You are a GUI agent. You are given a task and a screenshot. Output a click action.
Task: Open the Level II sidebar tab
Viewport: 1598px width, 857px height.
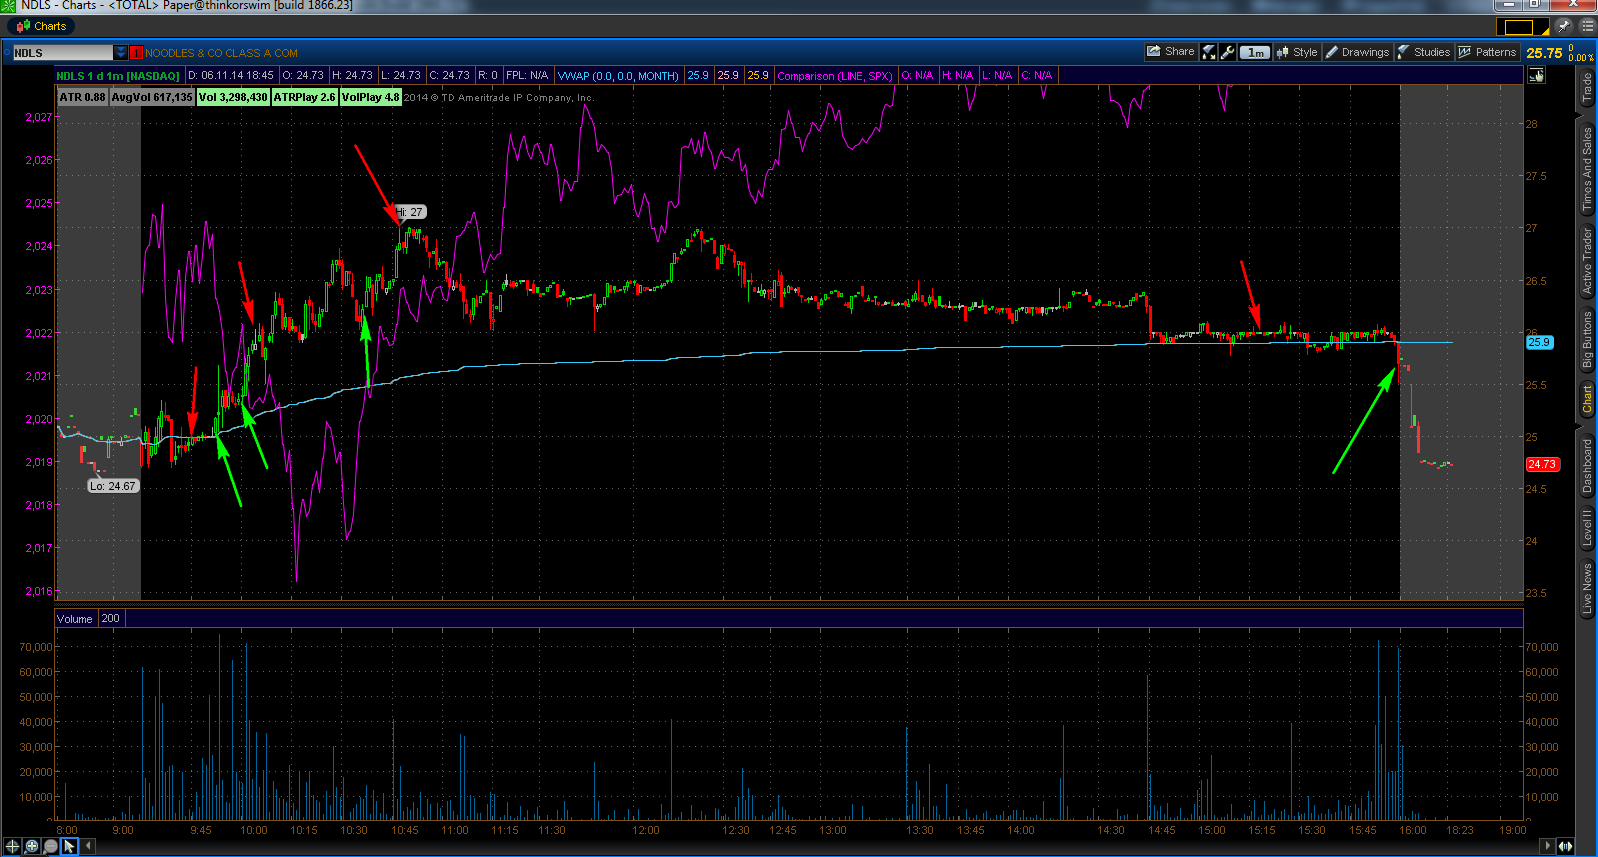coord(1587,526)
